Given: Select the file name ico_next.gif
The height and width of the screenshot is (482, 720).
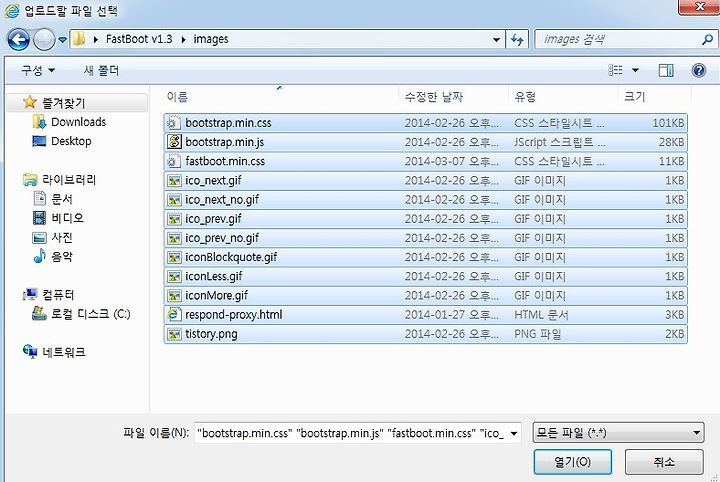Looking at the screenshot, I should tap(213, 181).
